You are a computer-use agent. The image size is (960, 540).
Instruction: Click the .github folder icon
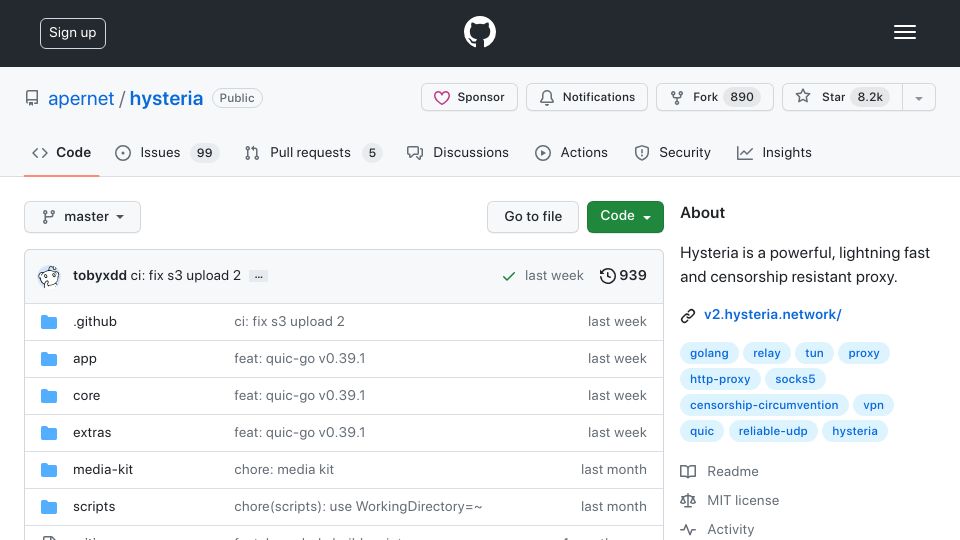[x=49, y=321]
